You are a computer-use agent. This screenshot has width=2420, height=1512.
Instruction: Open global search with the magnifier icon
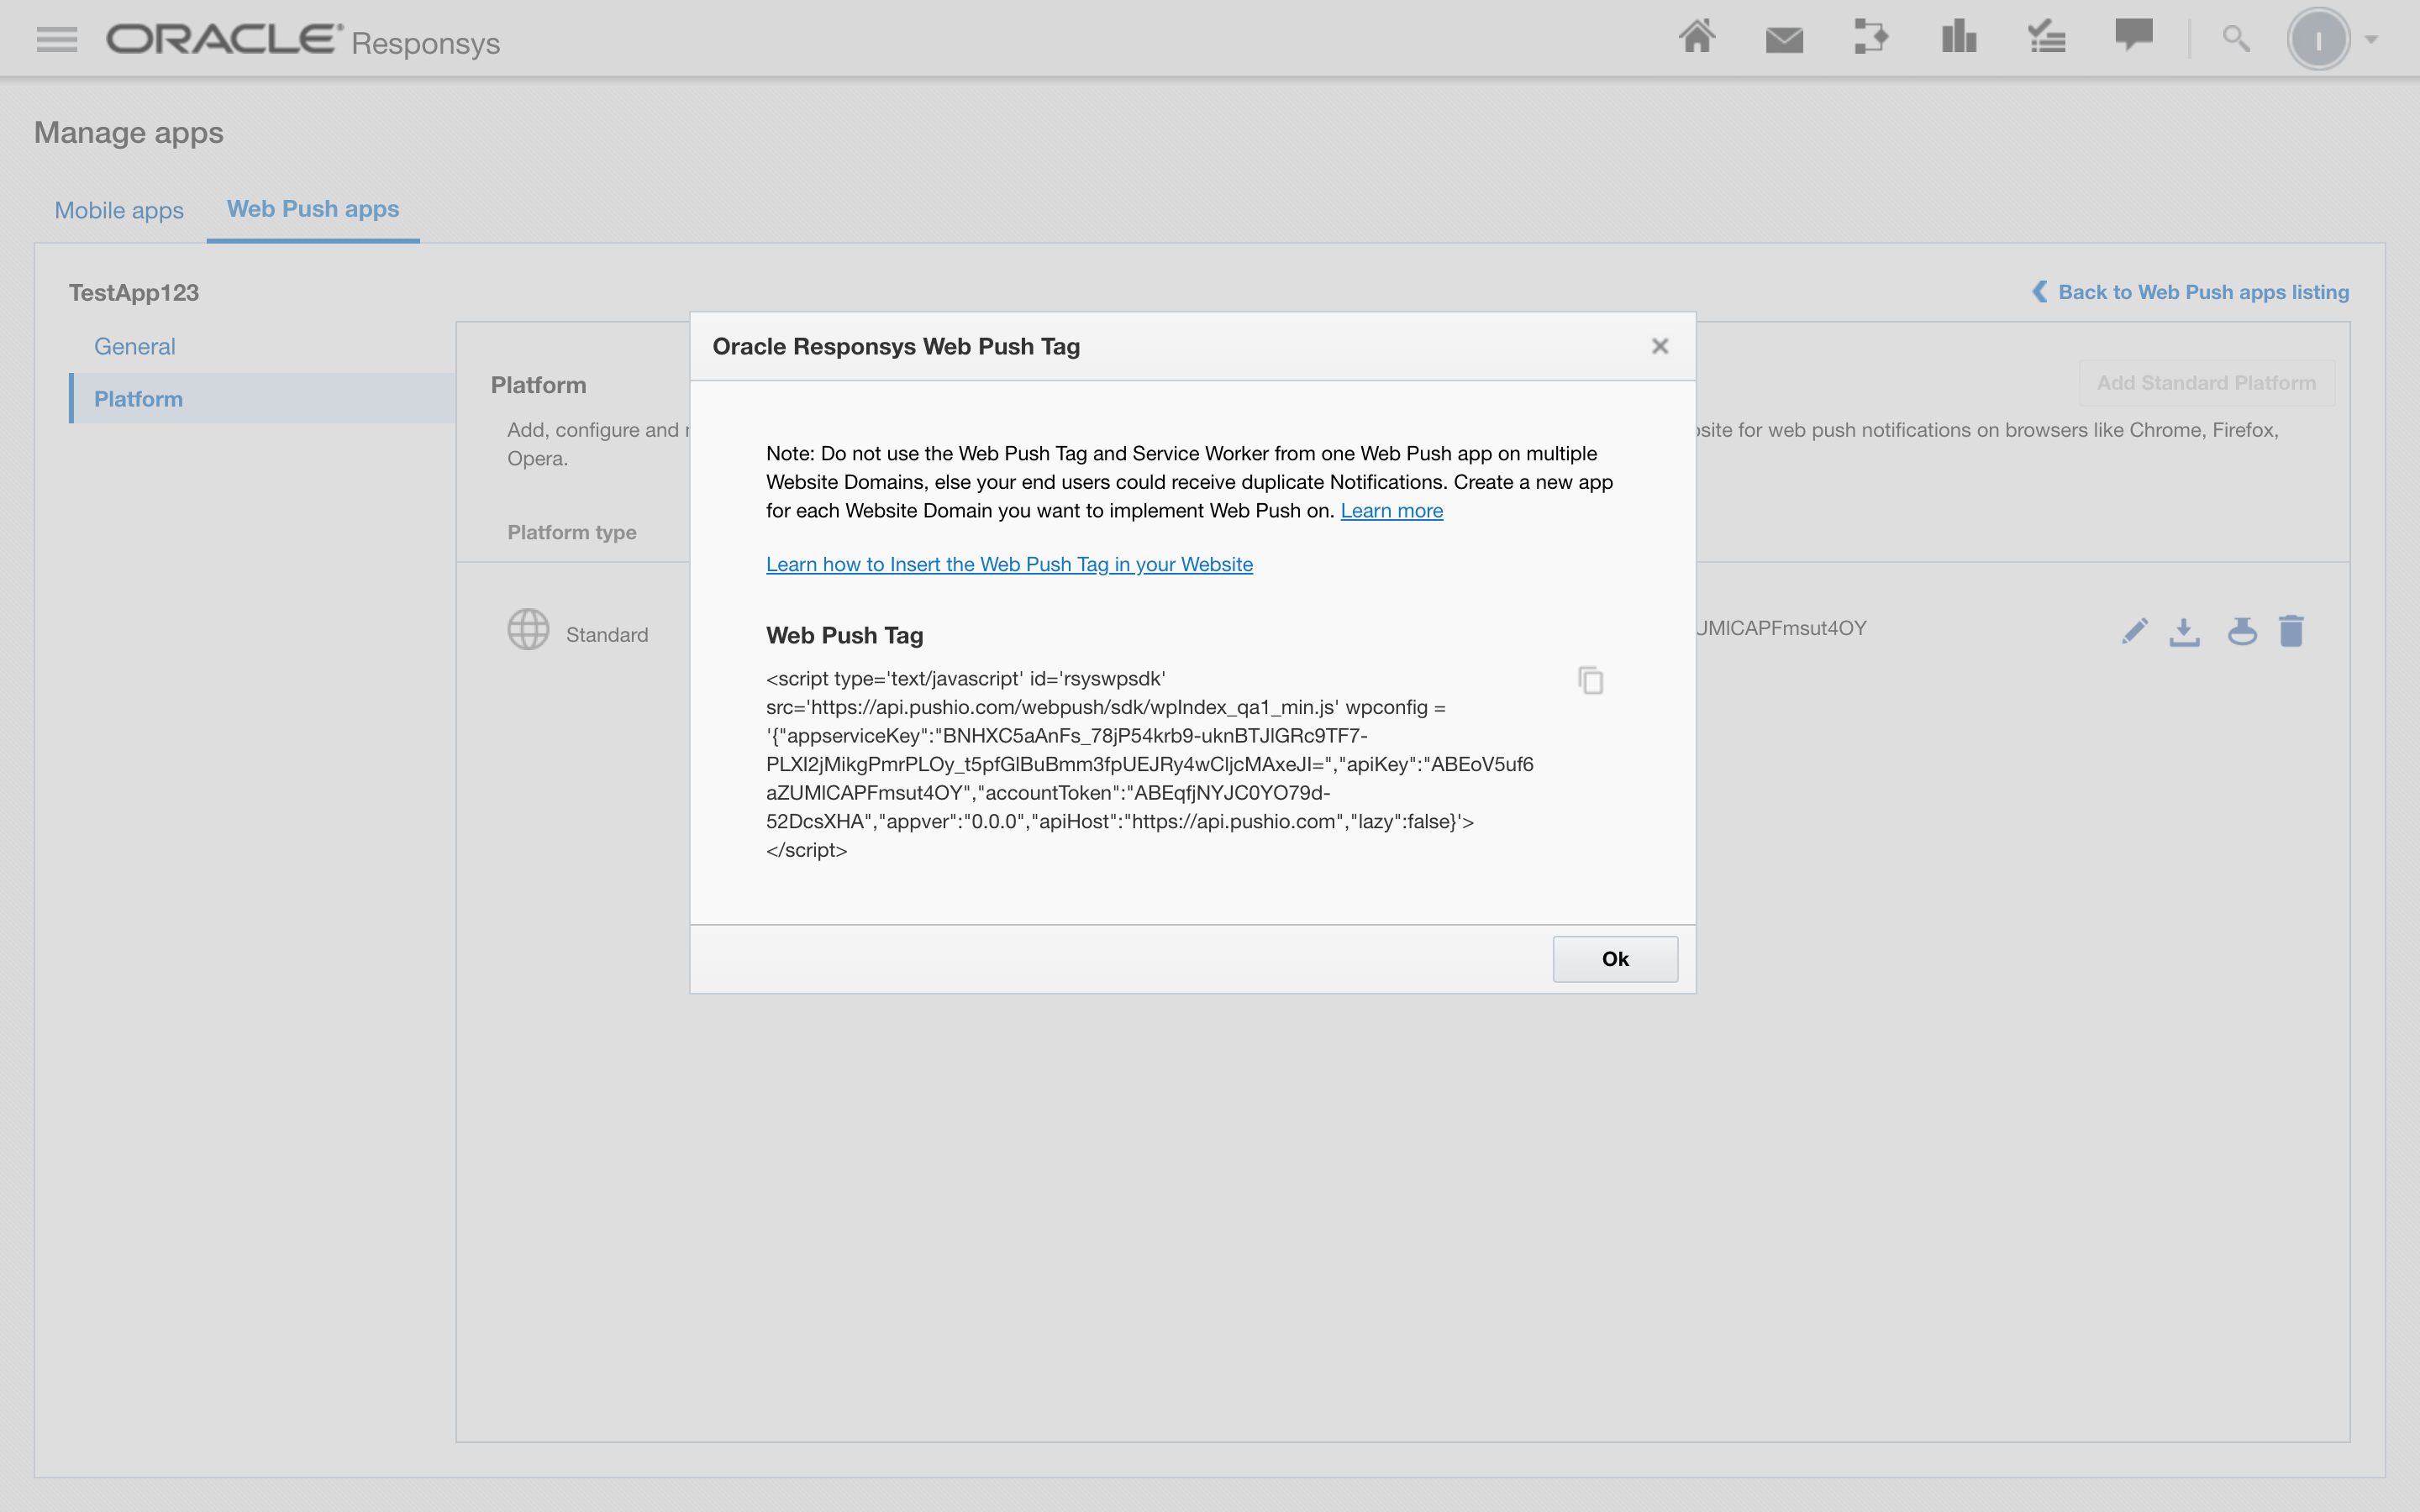click(x=2235, y=38)
